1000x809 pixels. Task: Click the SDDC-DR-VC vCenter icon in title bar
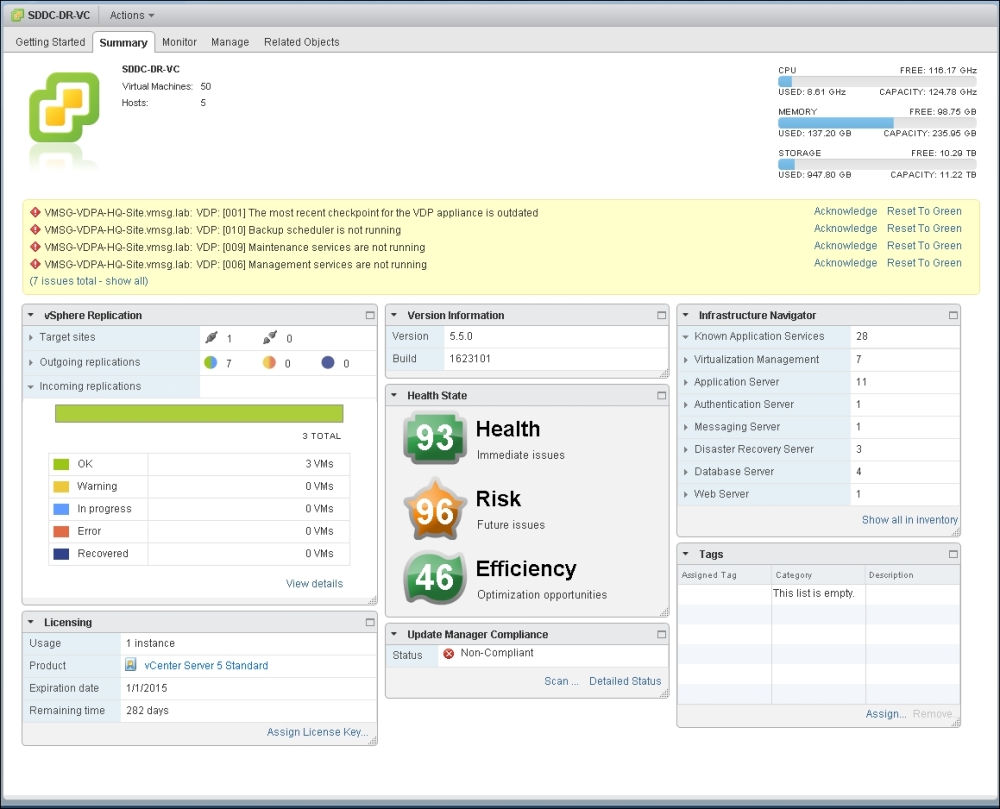click(17, 15)
